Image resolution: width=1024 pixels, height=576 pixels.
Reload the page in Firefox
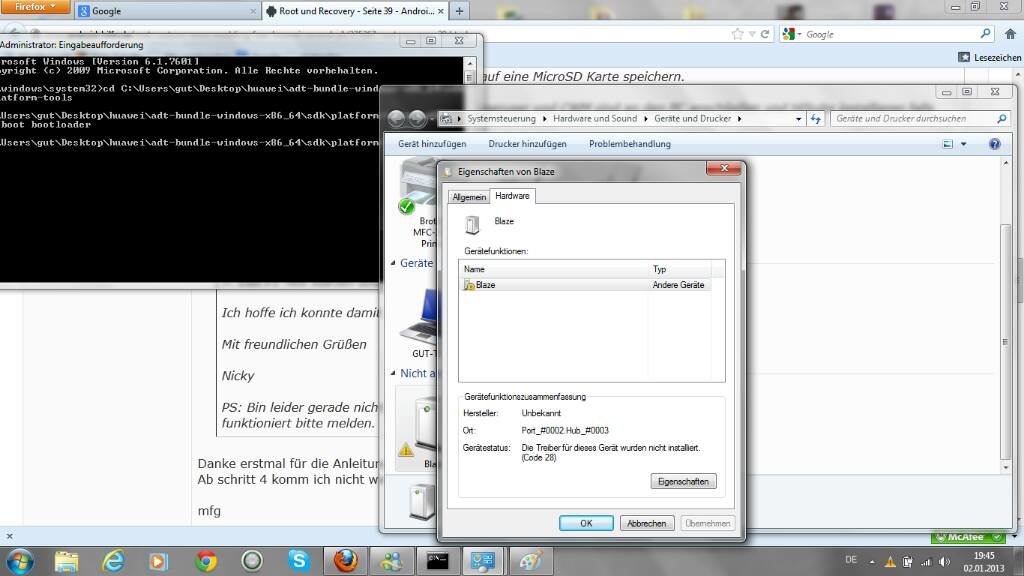(765, 34)
